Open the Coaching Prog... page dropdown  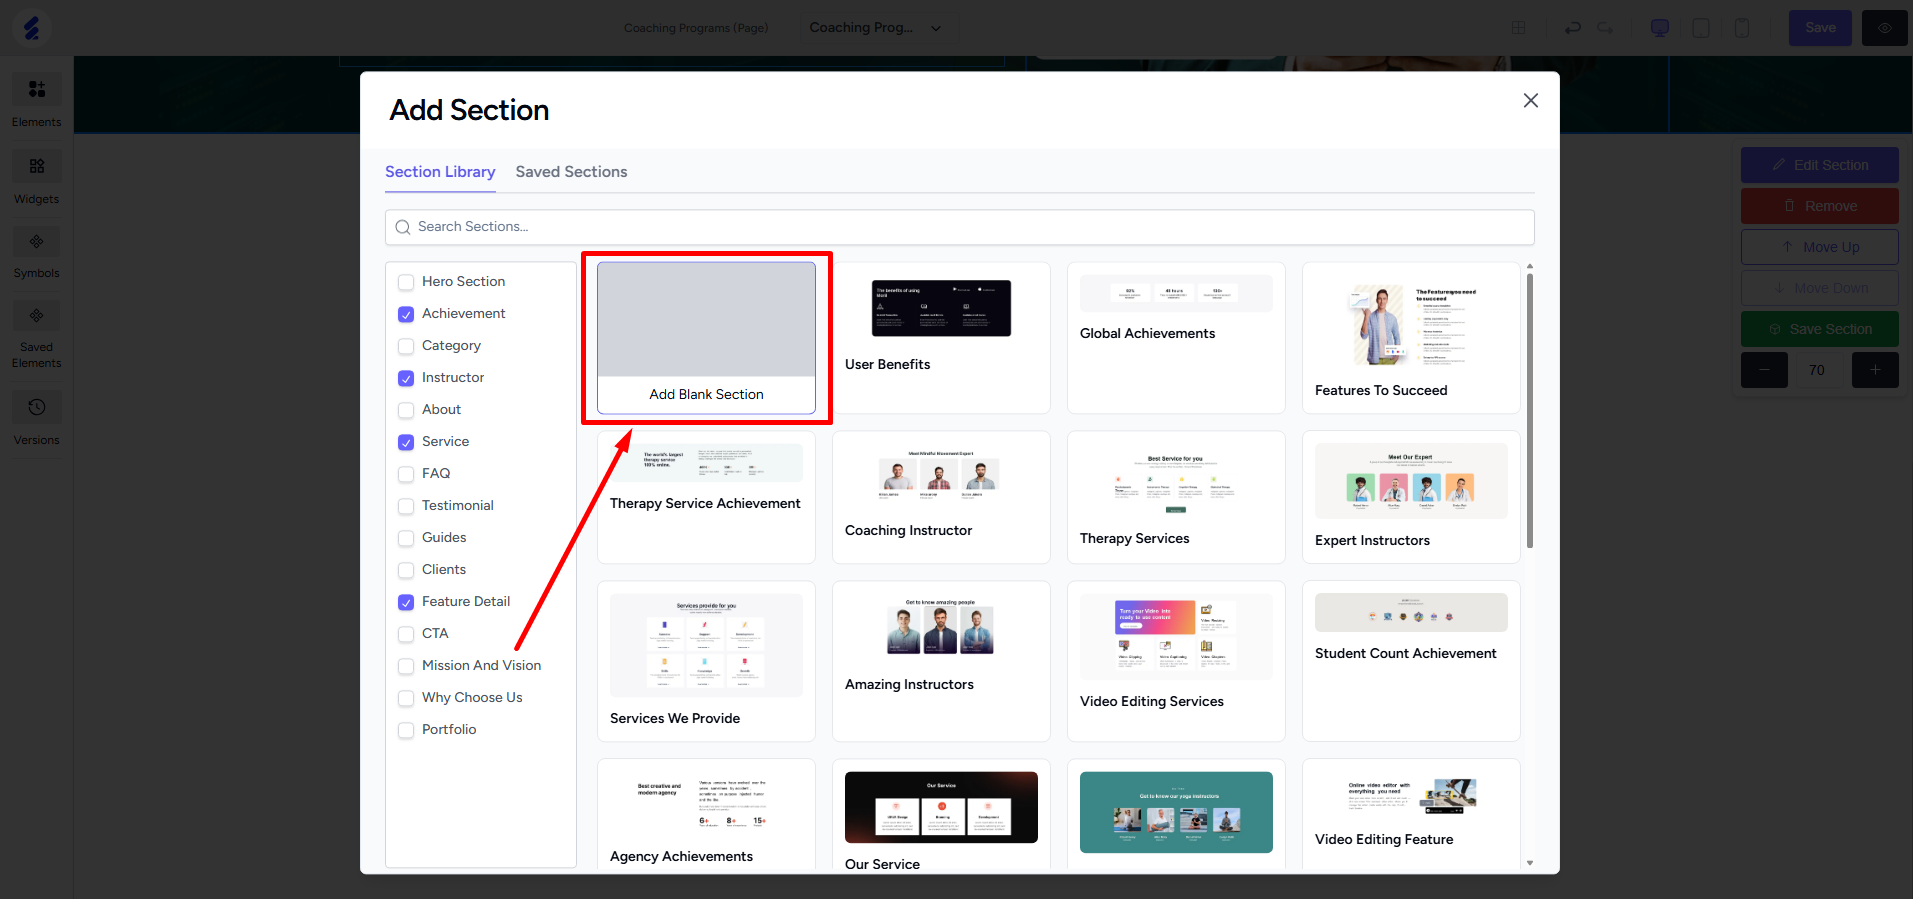875,28
